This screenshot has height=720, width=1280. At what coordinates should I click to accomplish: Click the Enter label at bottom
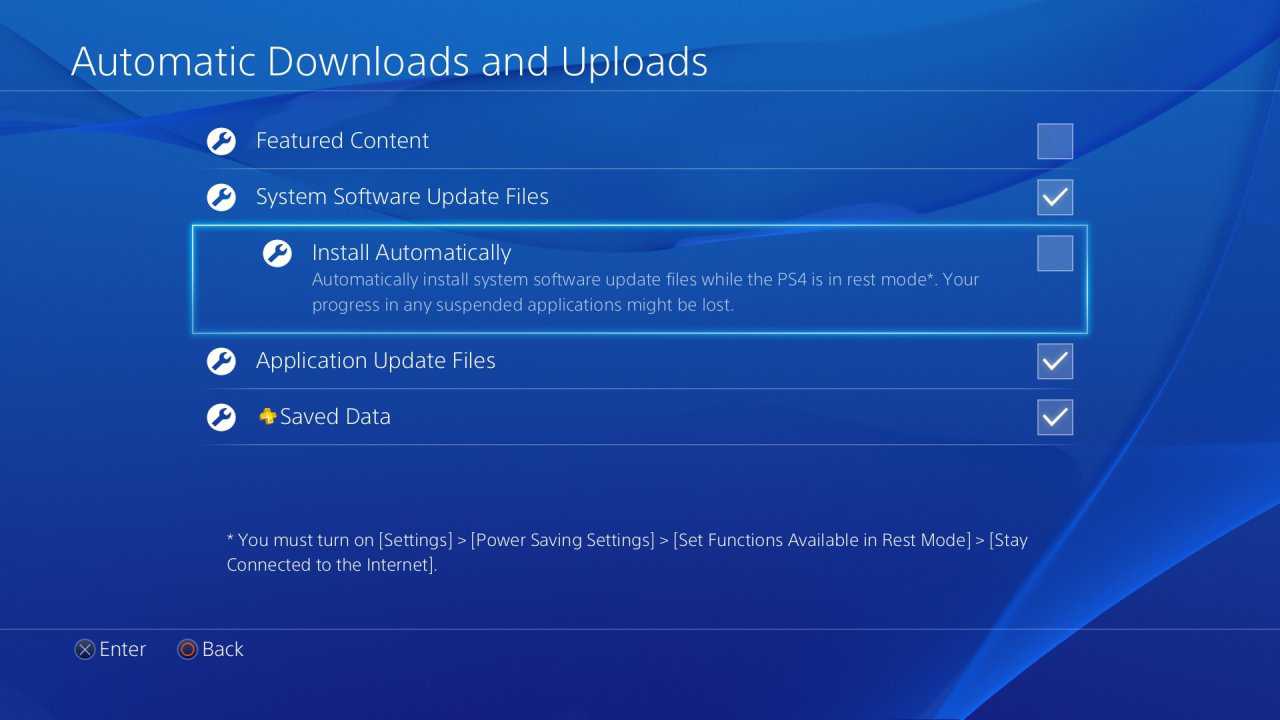tap(123, 650)
